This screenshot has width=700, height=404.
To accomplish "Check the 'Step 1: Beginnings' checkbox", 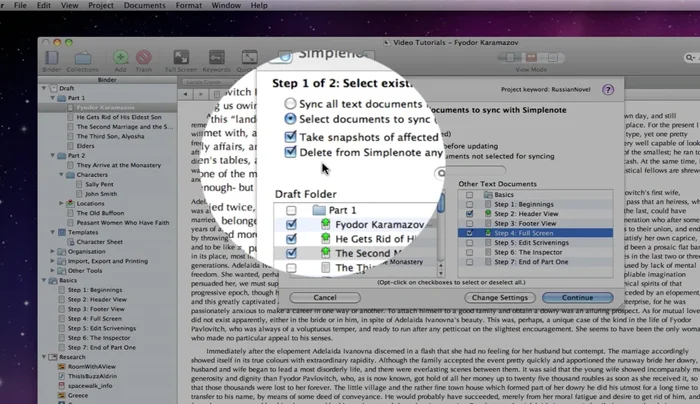I will (x=470, y=202).
